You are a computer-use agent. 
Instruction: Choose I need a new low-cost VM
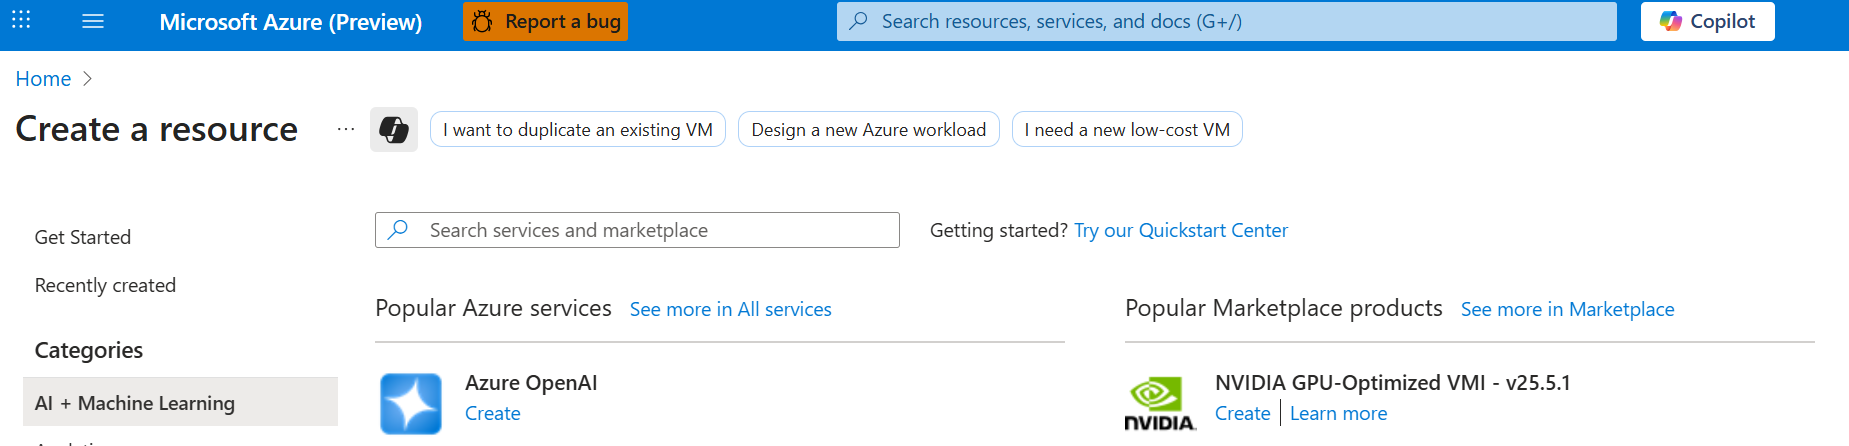click(1127, 130)
